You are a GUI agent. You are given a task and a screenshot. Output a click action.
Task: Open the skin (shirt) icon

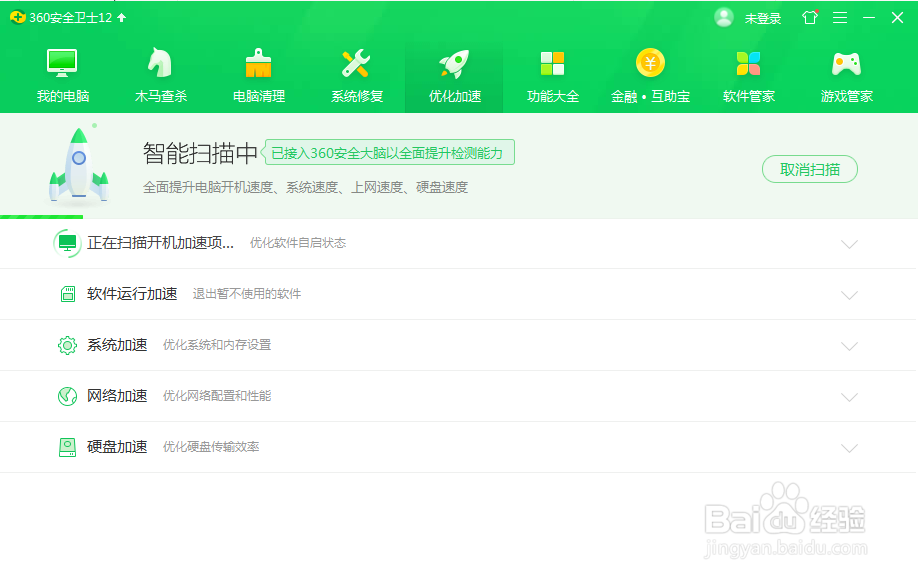pyautogui.click(x=810, y=18)
